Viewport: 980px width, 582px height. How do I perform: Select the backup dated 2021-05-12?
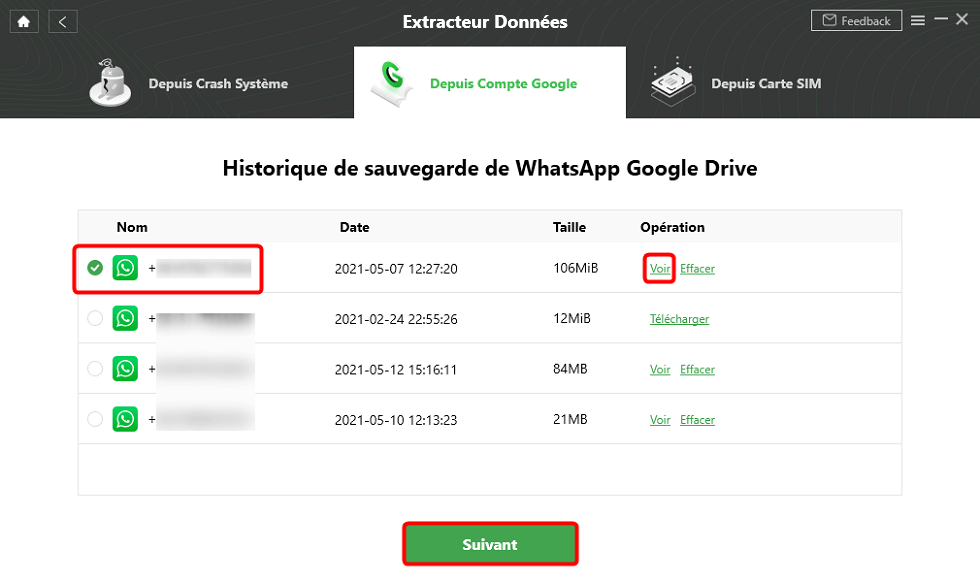pos(95,369)
